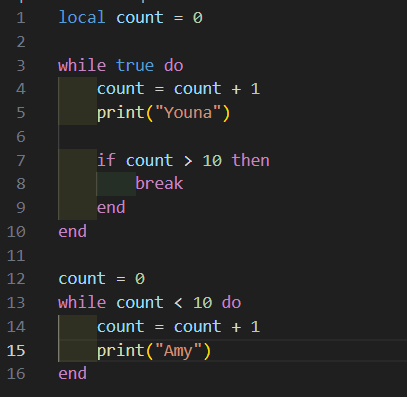Click the 'end' keyword on line 16
This screenshot has height=397, width=407.
click(73, 373)
